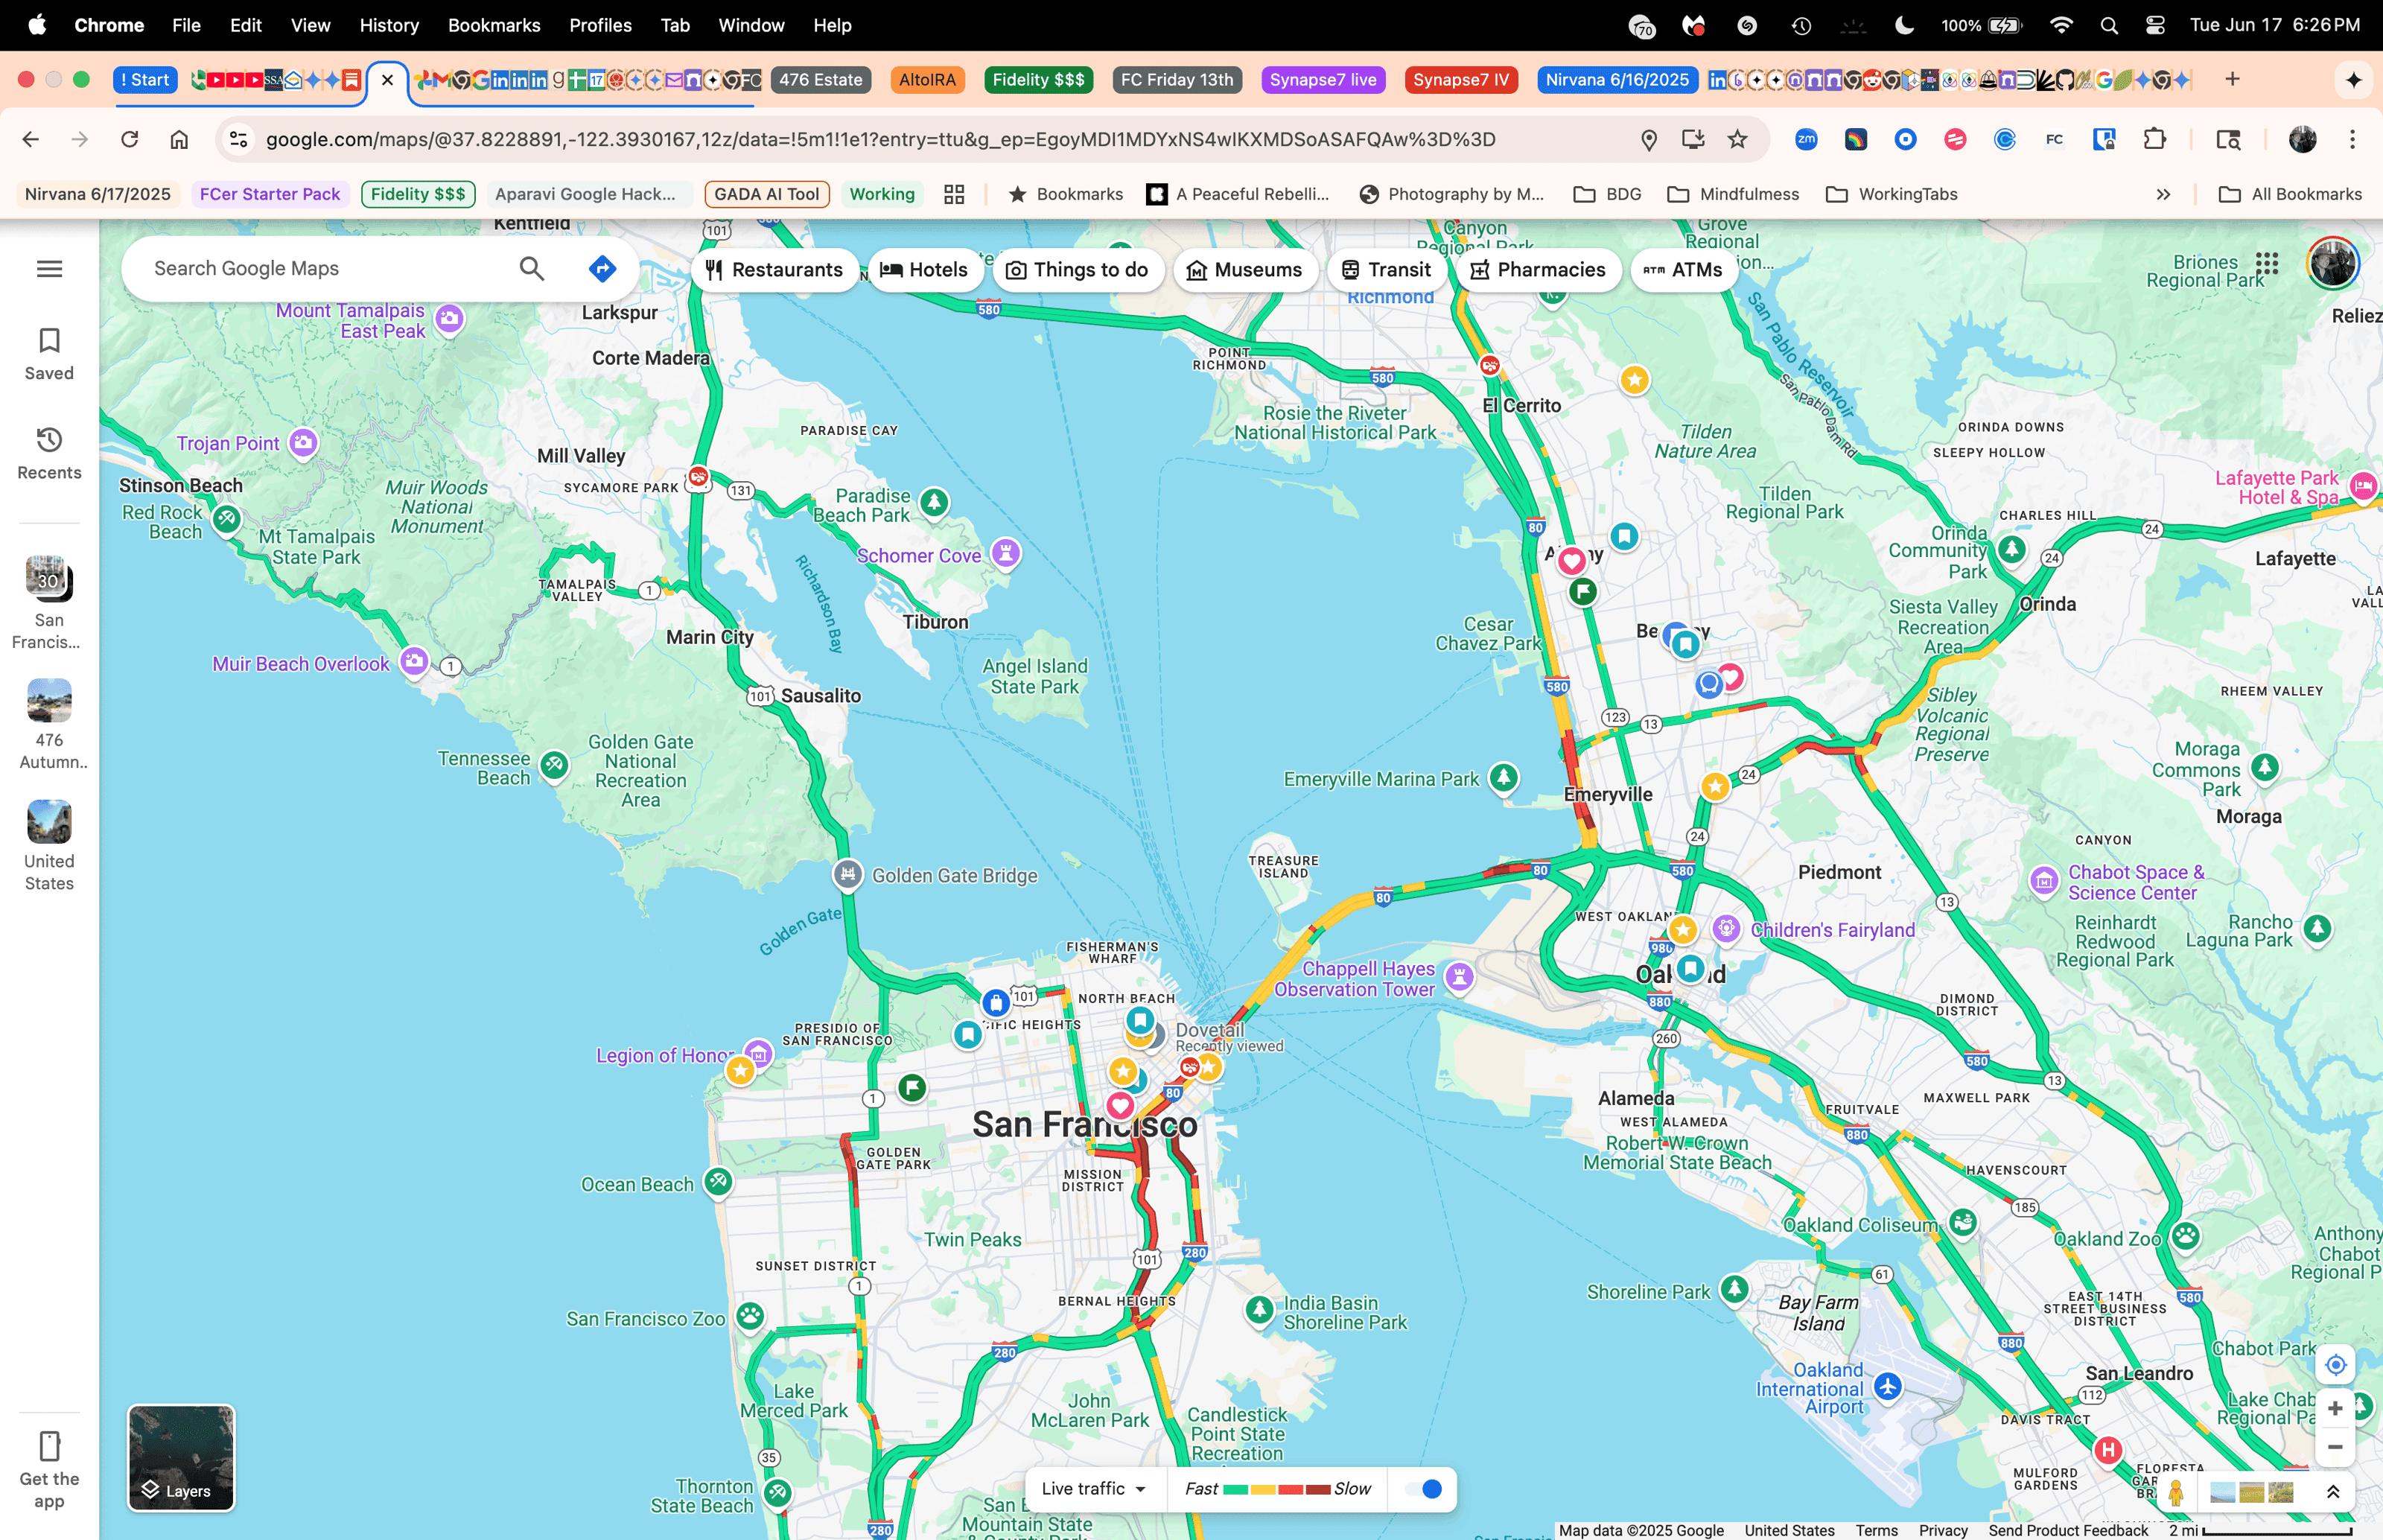Expand the map imagery options chevron
Viewport: 2383px width, 1540px height.
click(x=2333, y=1493)
